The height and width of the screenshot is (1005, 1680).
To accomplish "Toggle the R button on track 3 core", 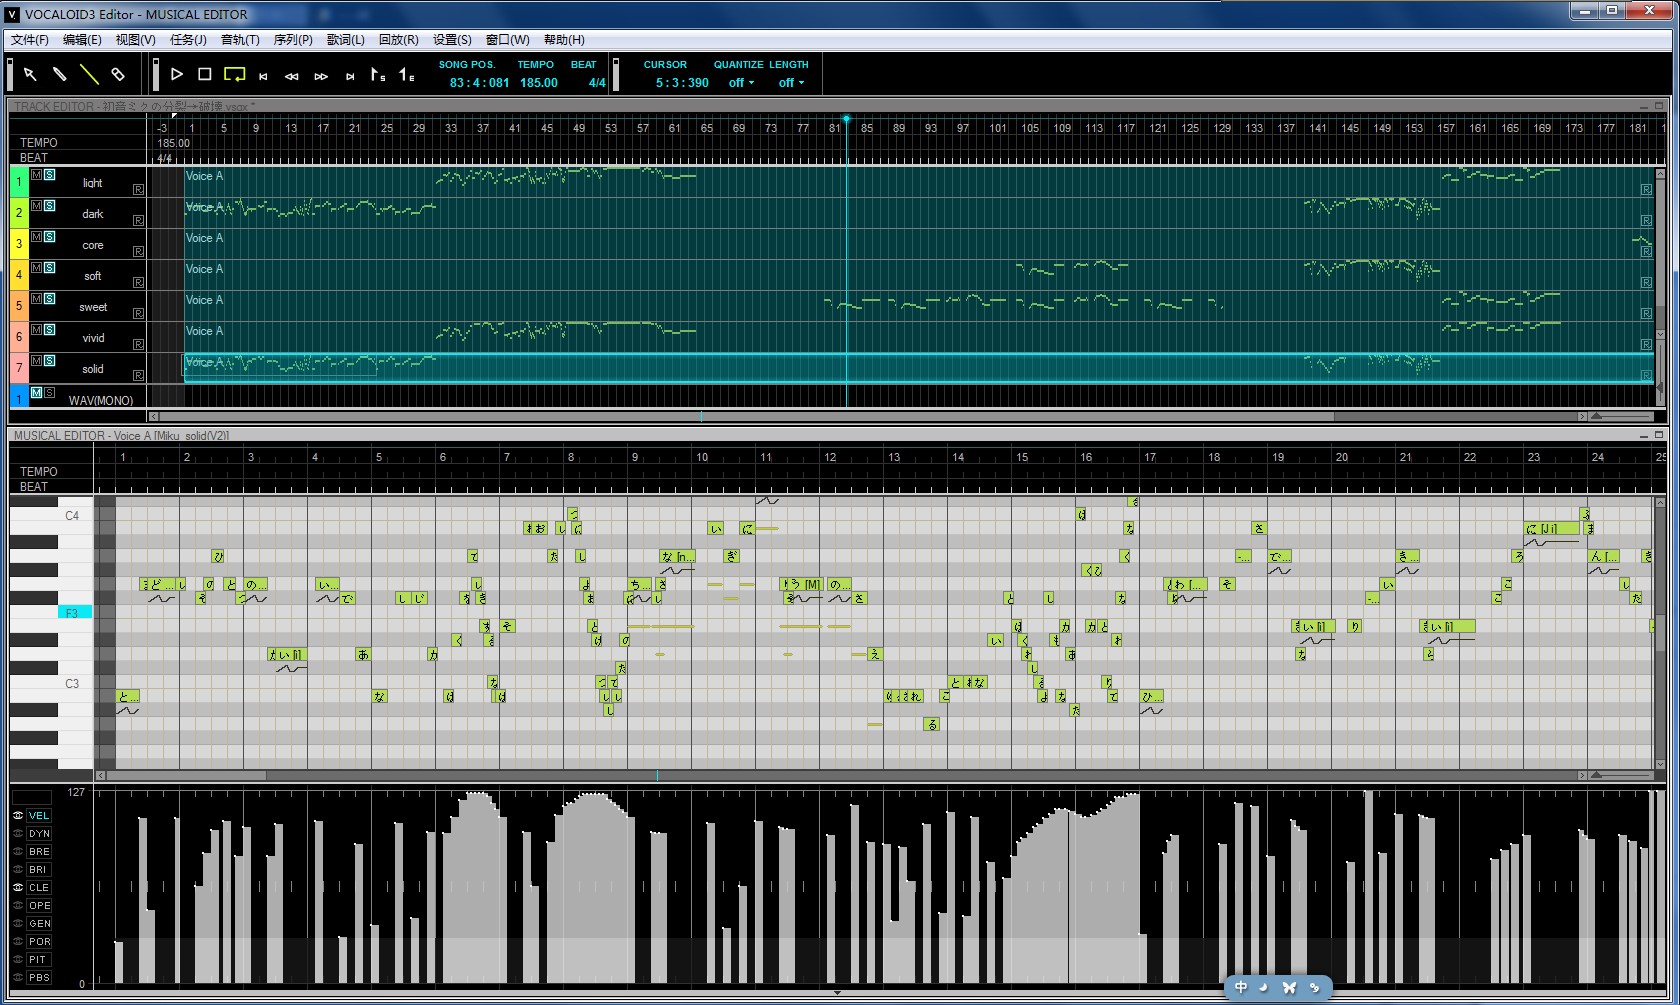I will point(138,251).
